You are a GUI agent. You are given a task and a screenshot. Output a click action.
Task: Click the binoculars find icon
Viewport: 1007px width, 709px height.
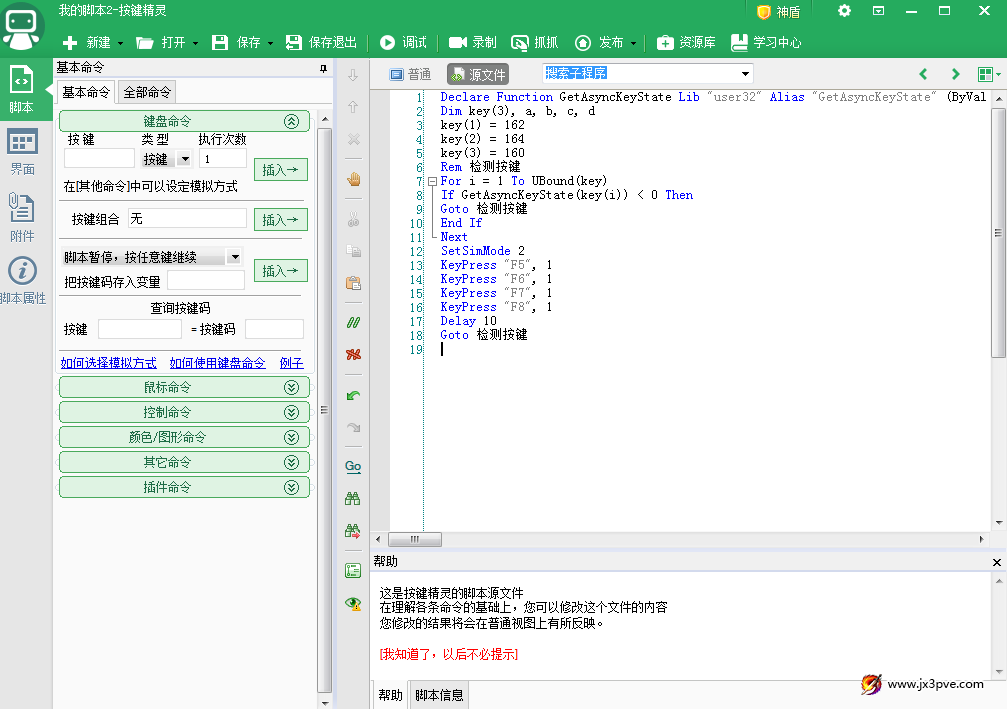pos(353,498)
